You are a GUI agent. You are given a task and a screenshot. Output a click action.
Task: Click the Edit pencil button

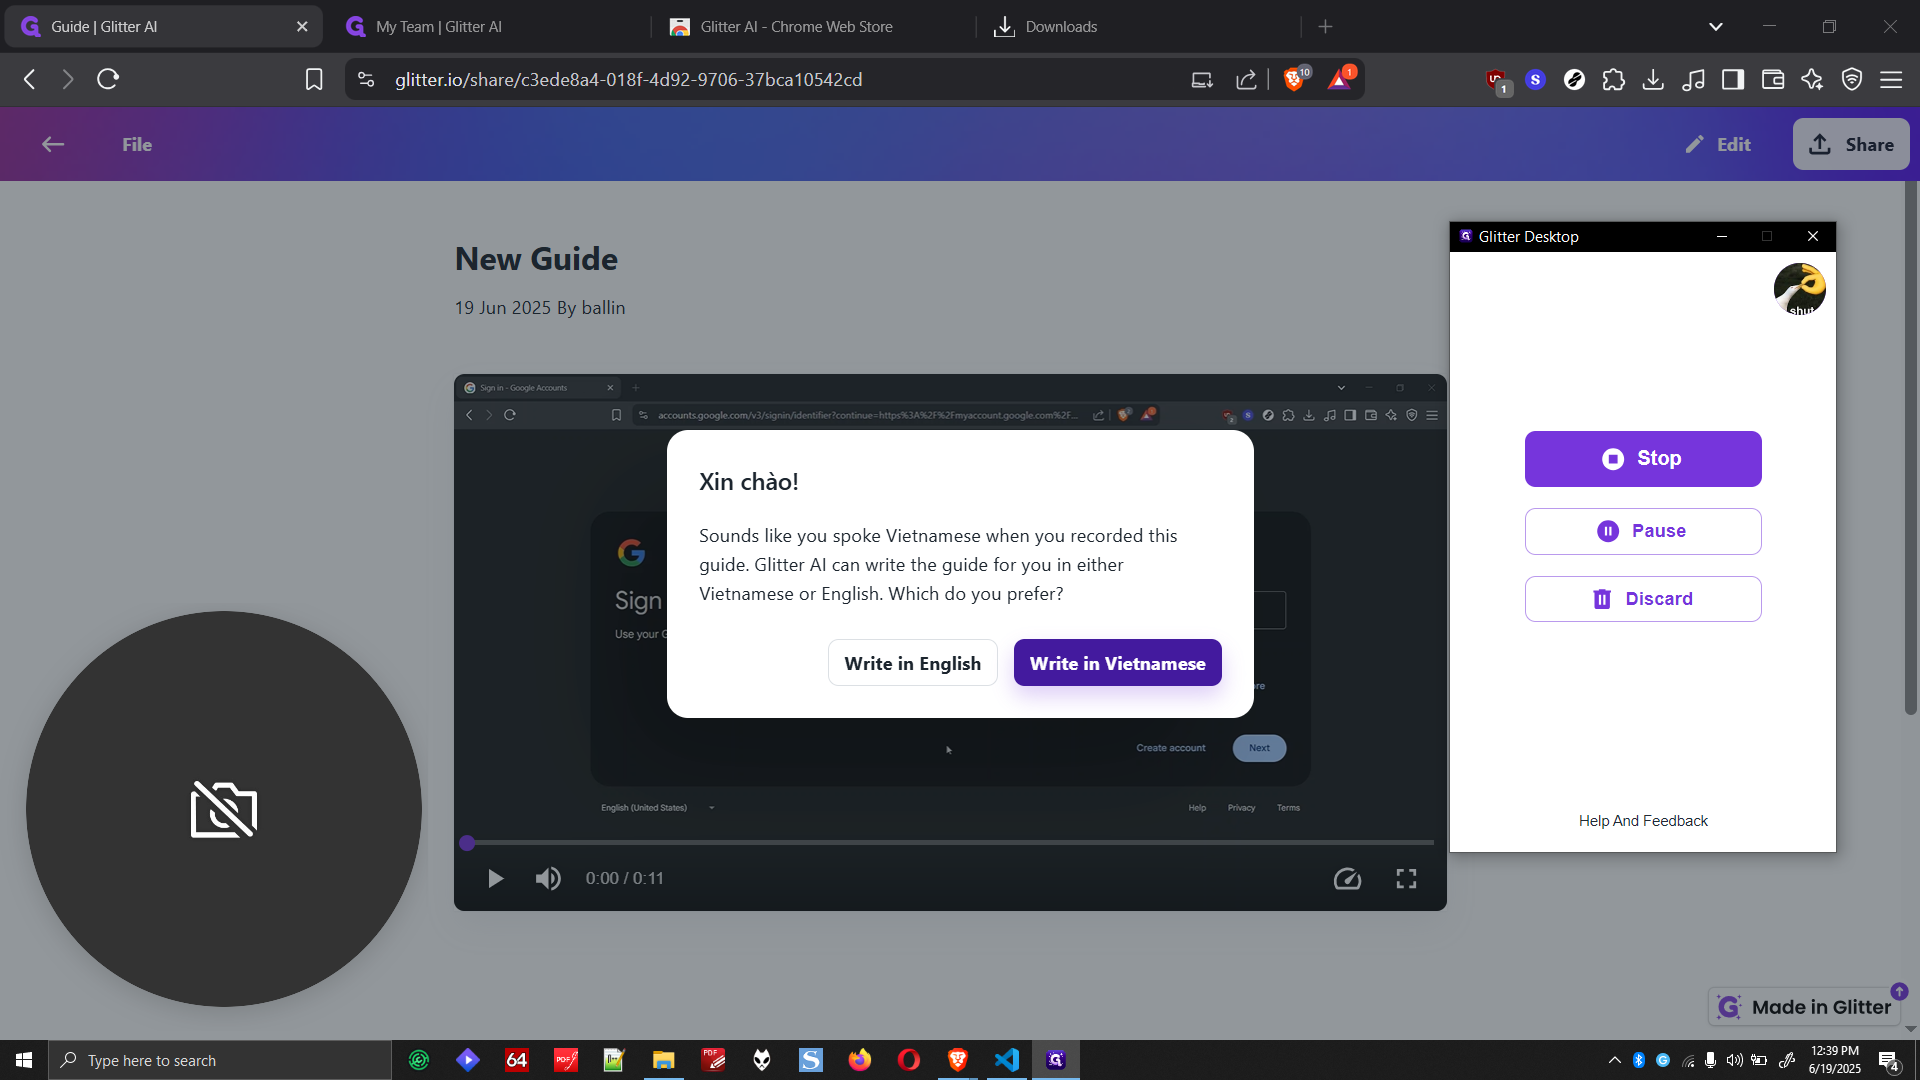tap(1718, 144)
